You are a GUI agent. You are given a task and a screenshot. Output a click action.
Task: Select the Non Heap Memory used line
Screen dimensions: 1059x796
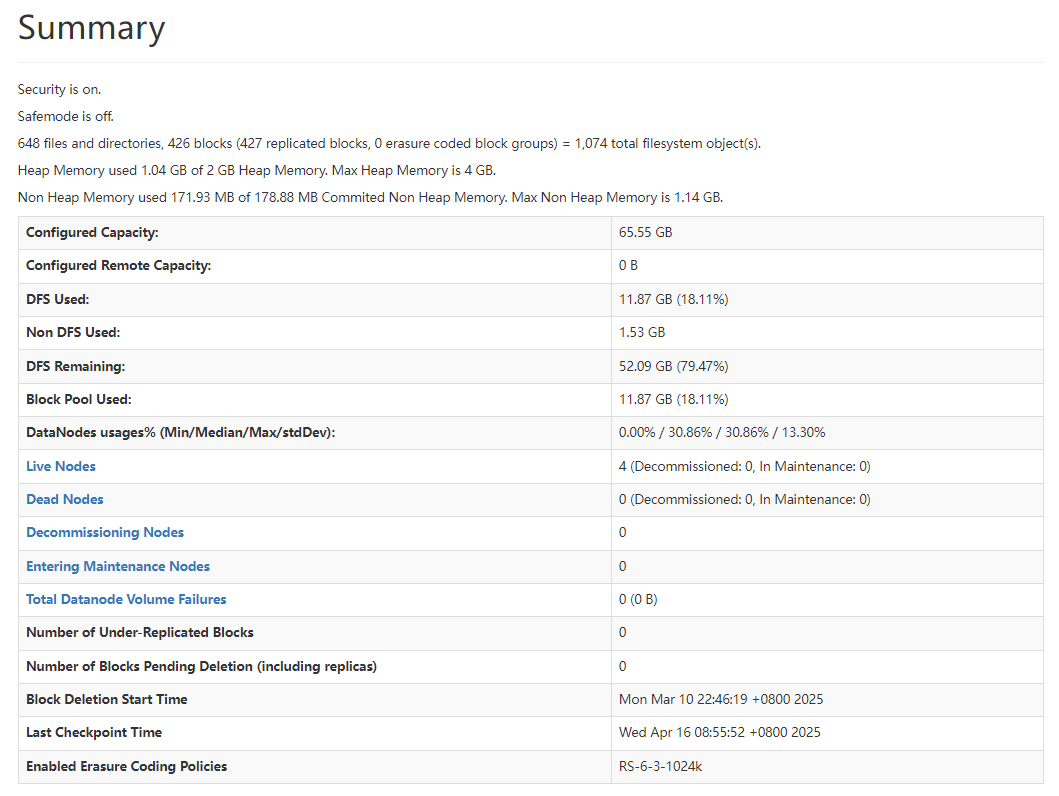[x=370, y=198]
